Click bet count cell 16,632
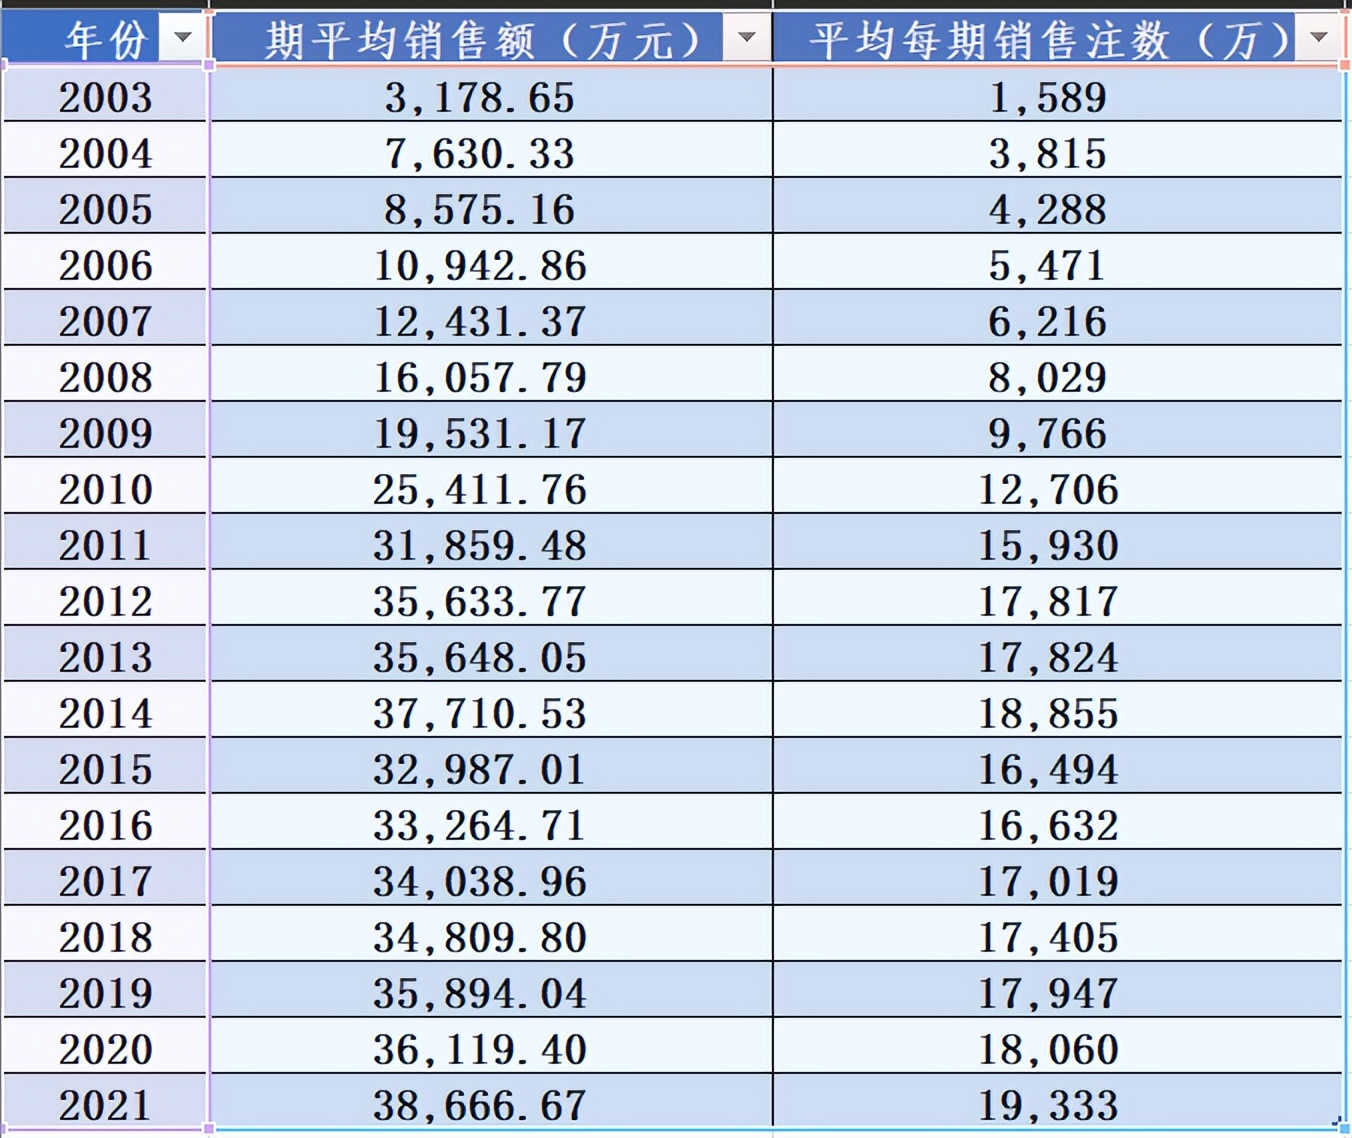The height and width of the screenshot is (1138, 1352). point(1058,824)
